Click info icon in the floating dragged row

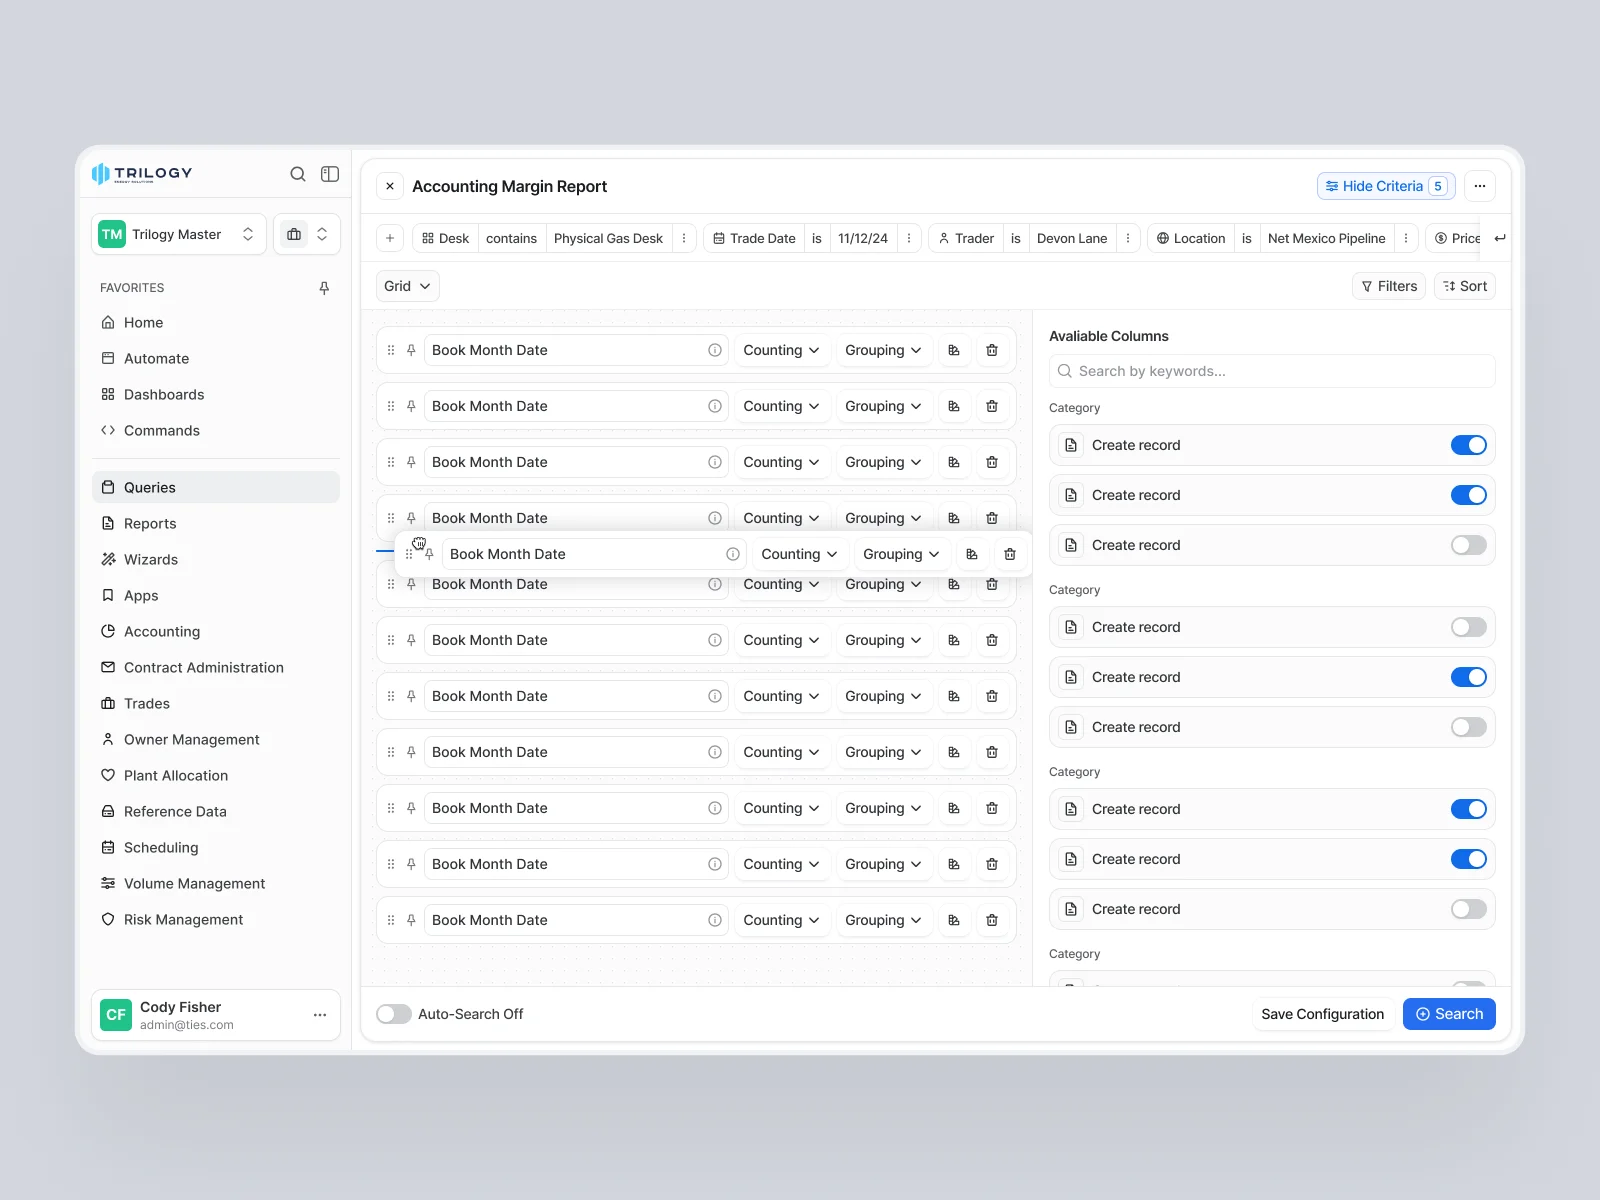[x=733, y=554]
